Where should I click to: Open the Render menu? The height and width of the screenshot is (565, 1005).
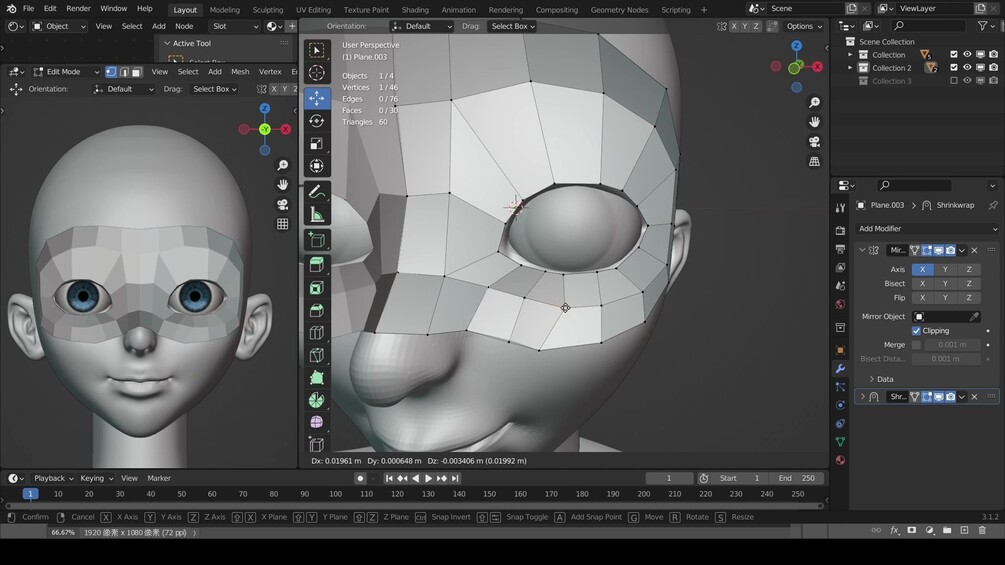click(x=78, y=9)
